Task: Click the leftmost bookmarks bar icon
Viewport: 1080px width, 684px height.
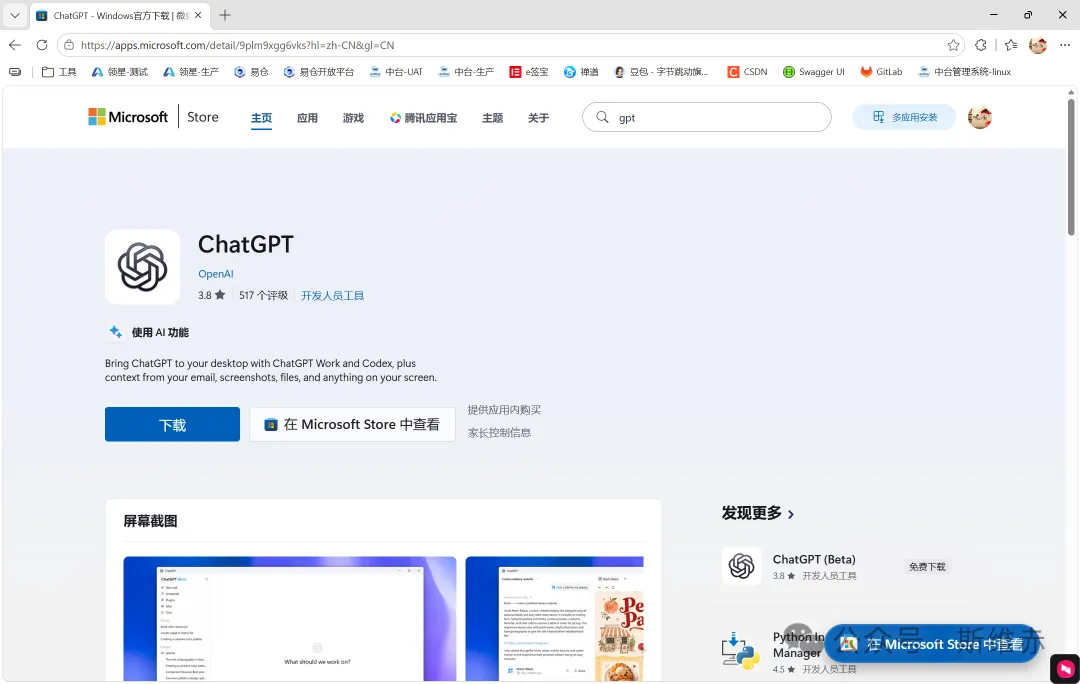Action: 14,72
